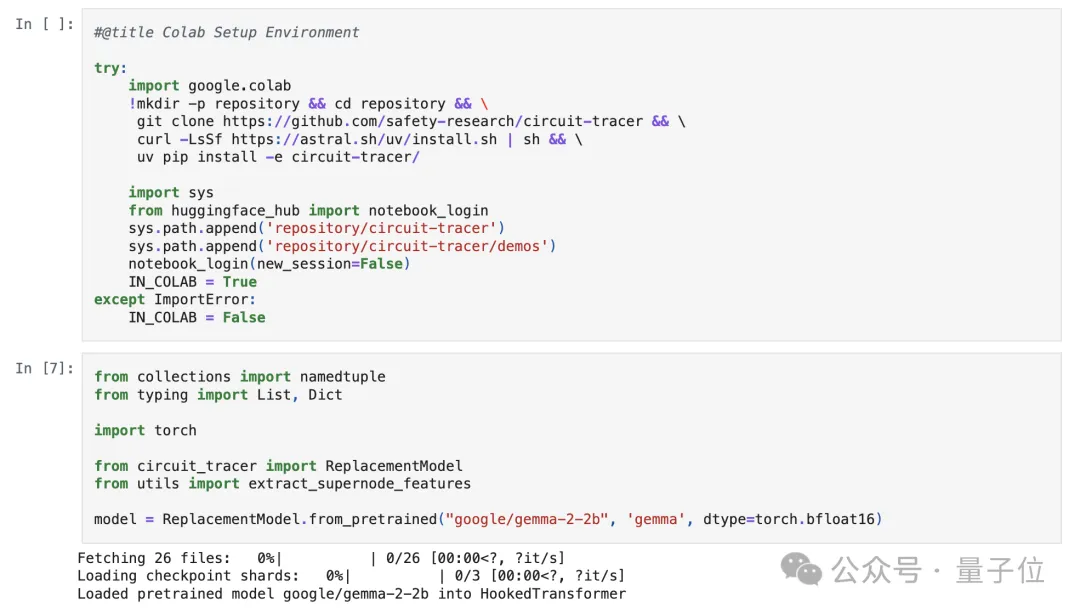
Task: Select the In [7] cell prompt
Action: tap(45, 368)
